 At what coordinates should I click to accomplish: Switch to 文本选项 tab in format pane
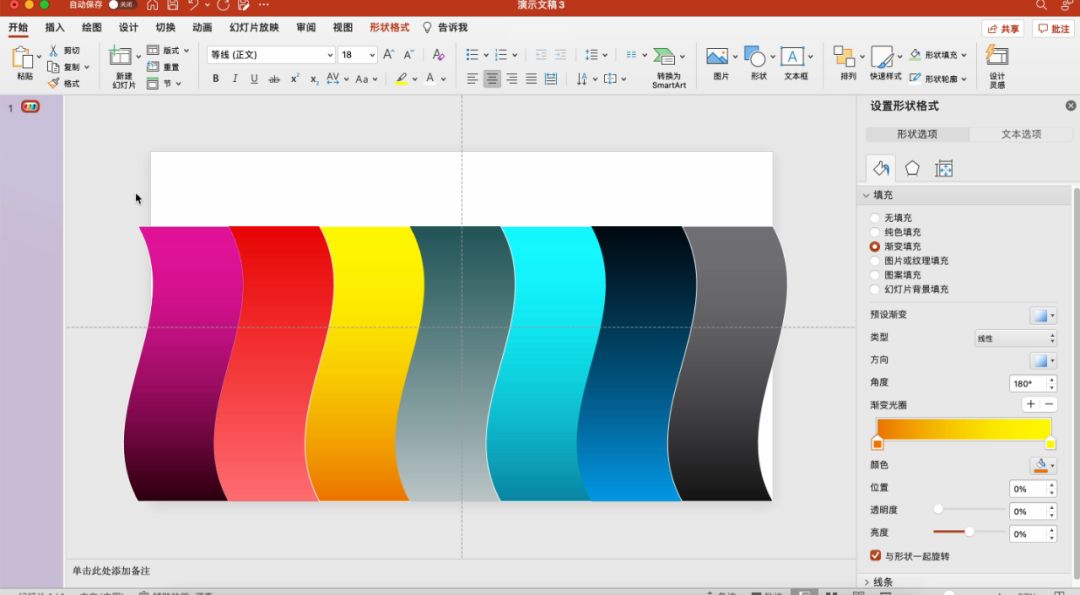click(1021, 134)
